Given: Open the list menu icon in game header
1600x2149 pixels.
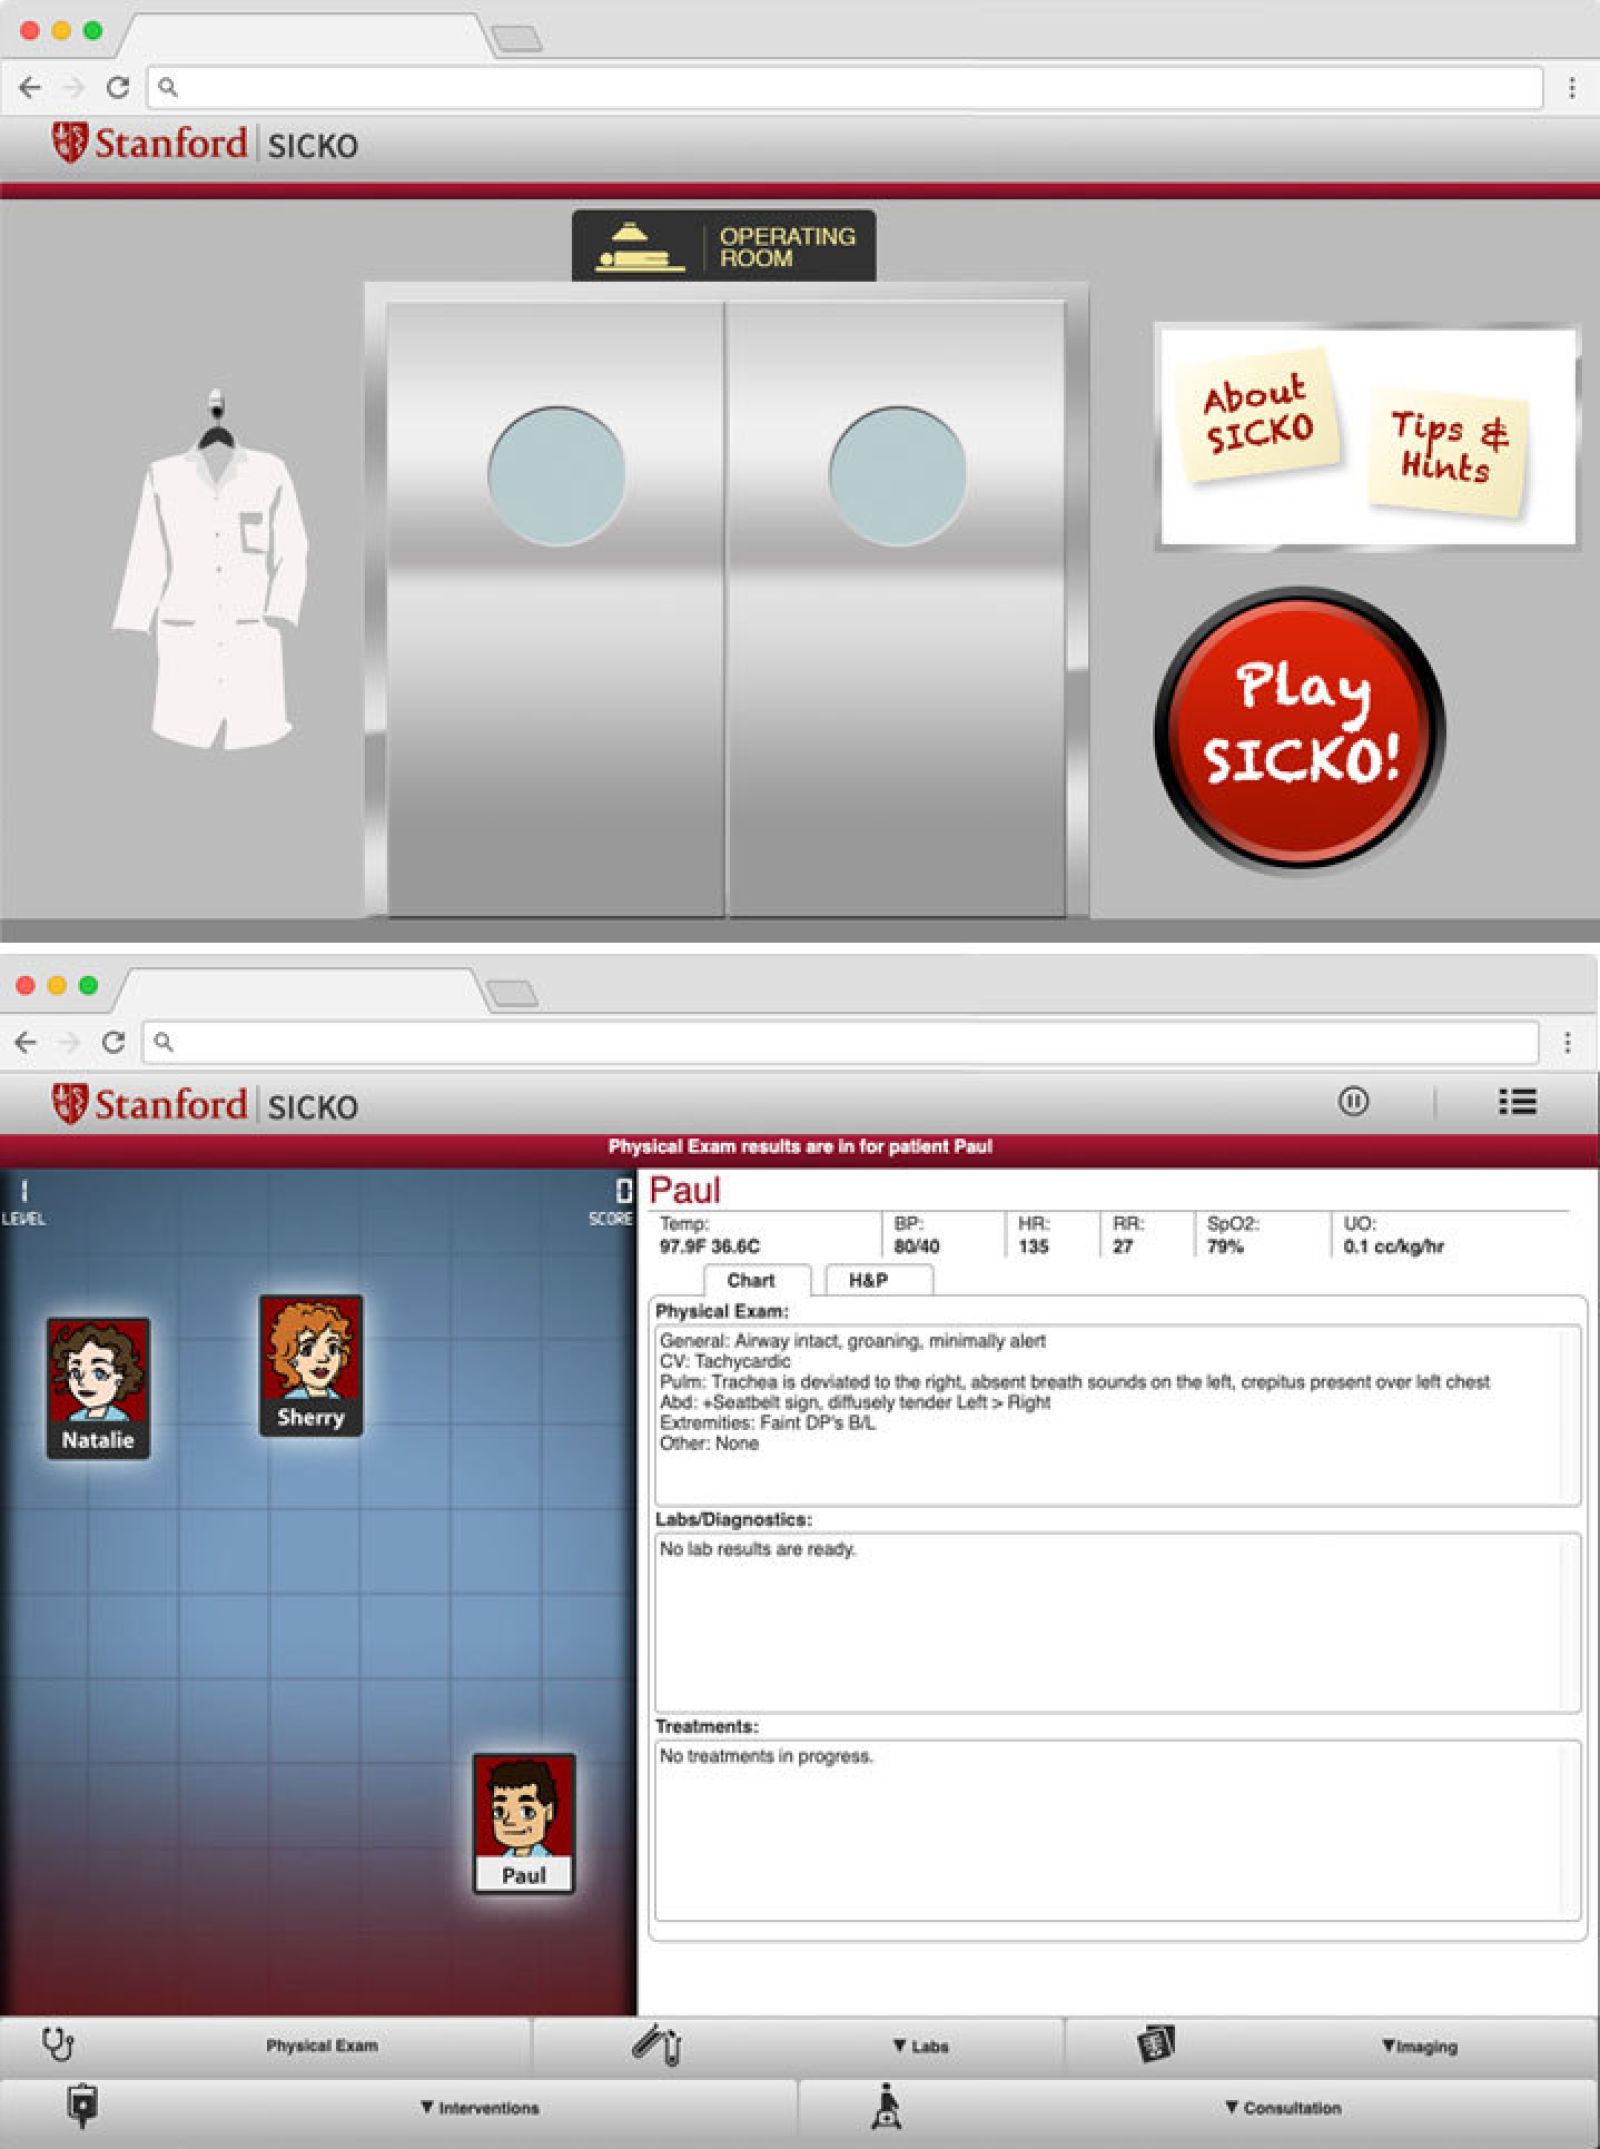Looking at the screenshot, I should pos(1517,1101).
